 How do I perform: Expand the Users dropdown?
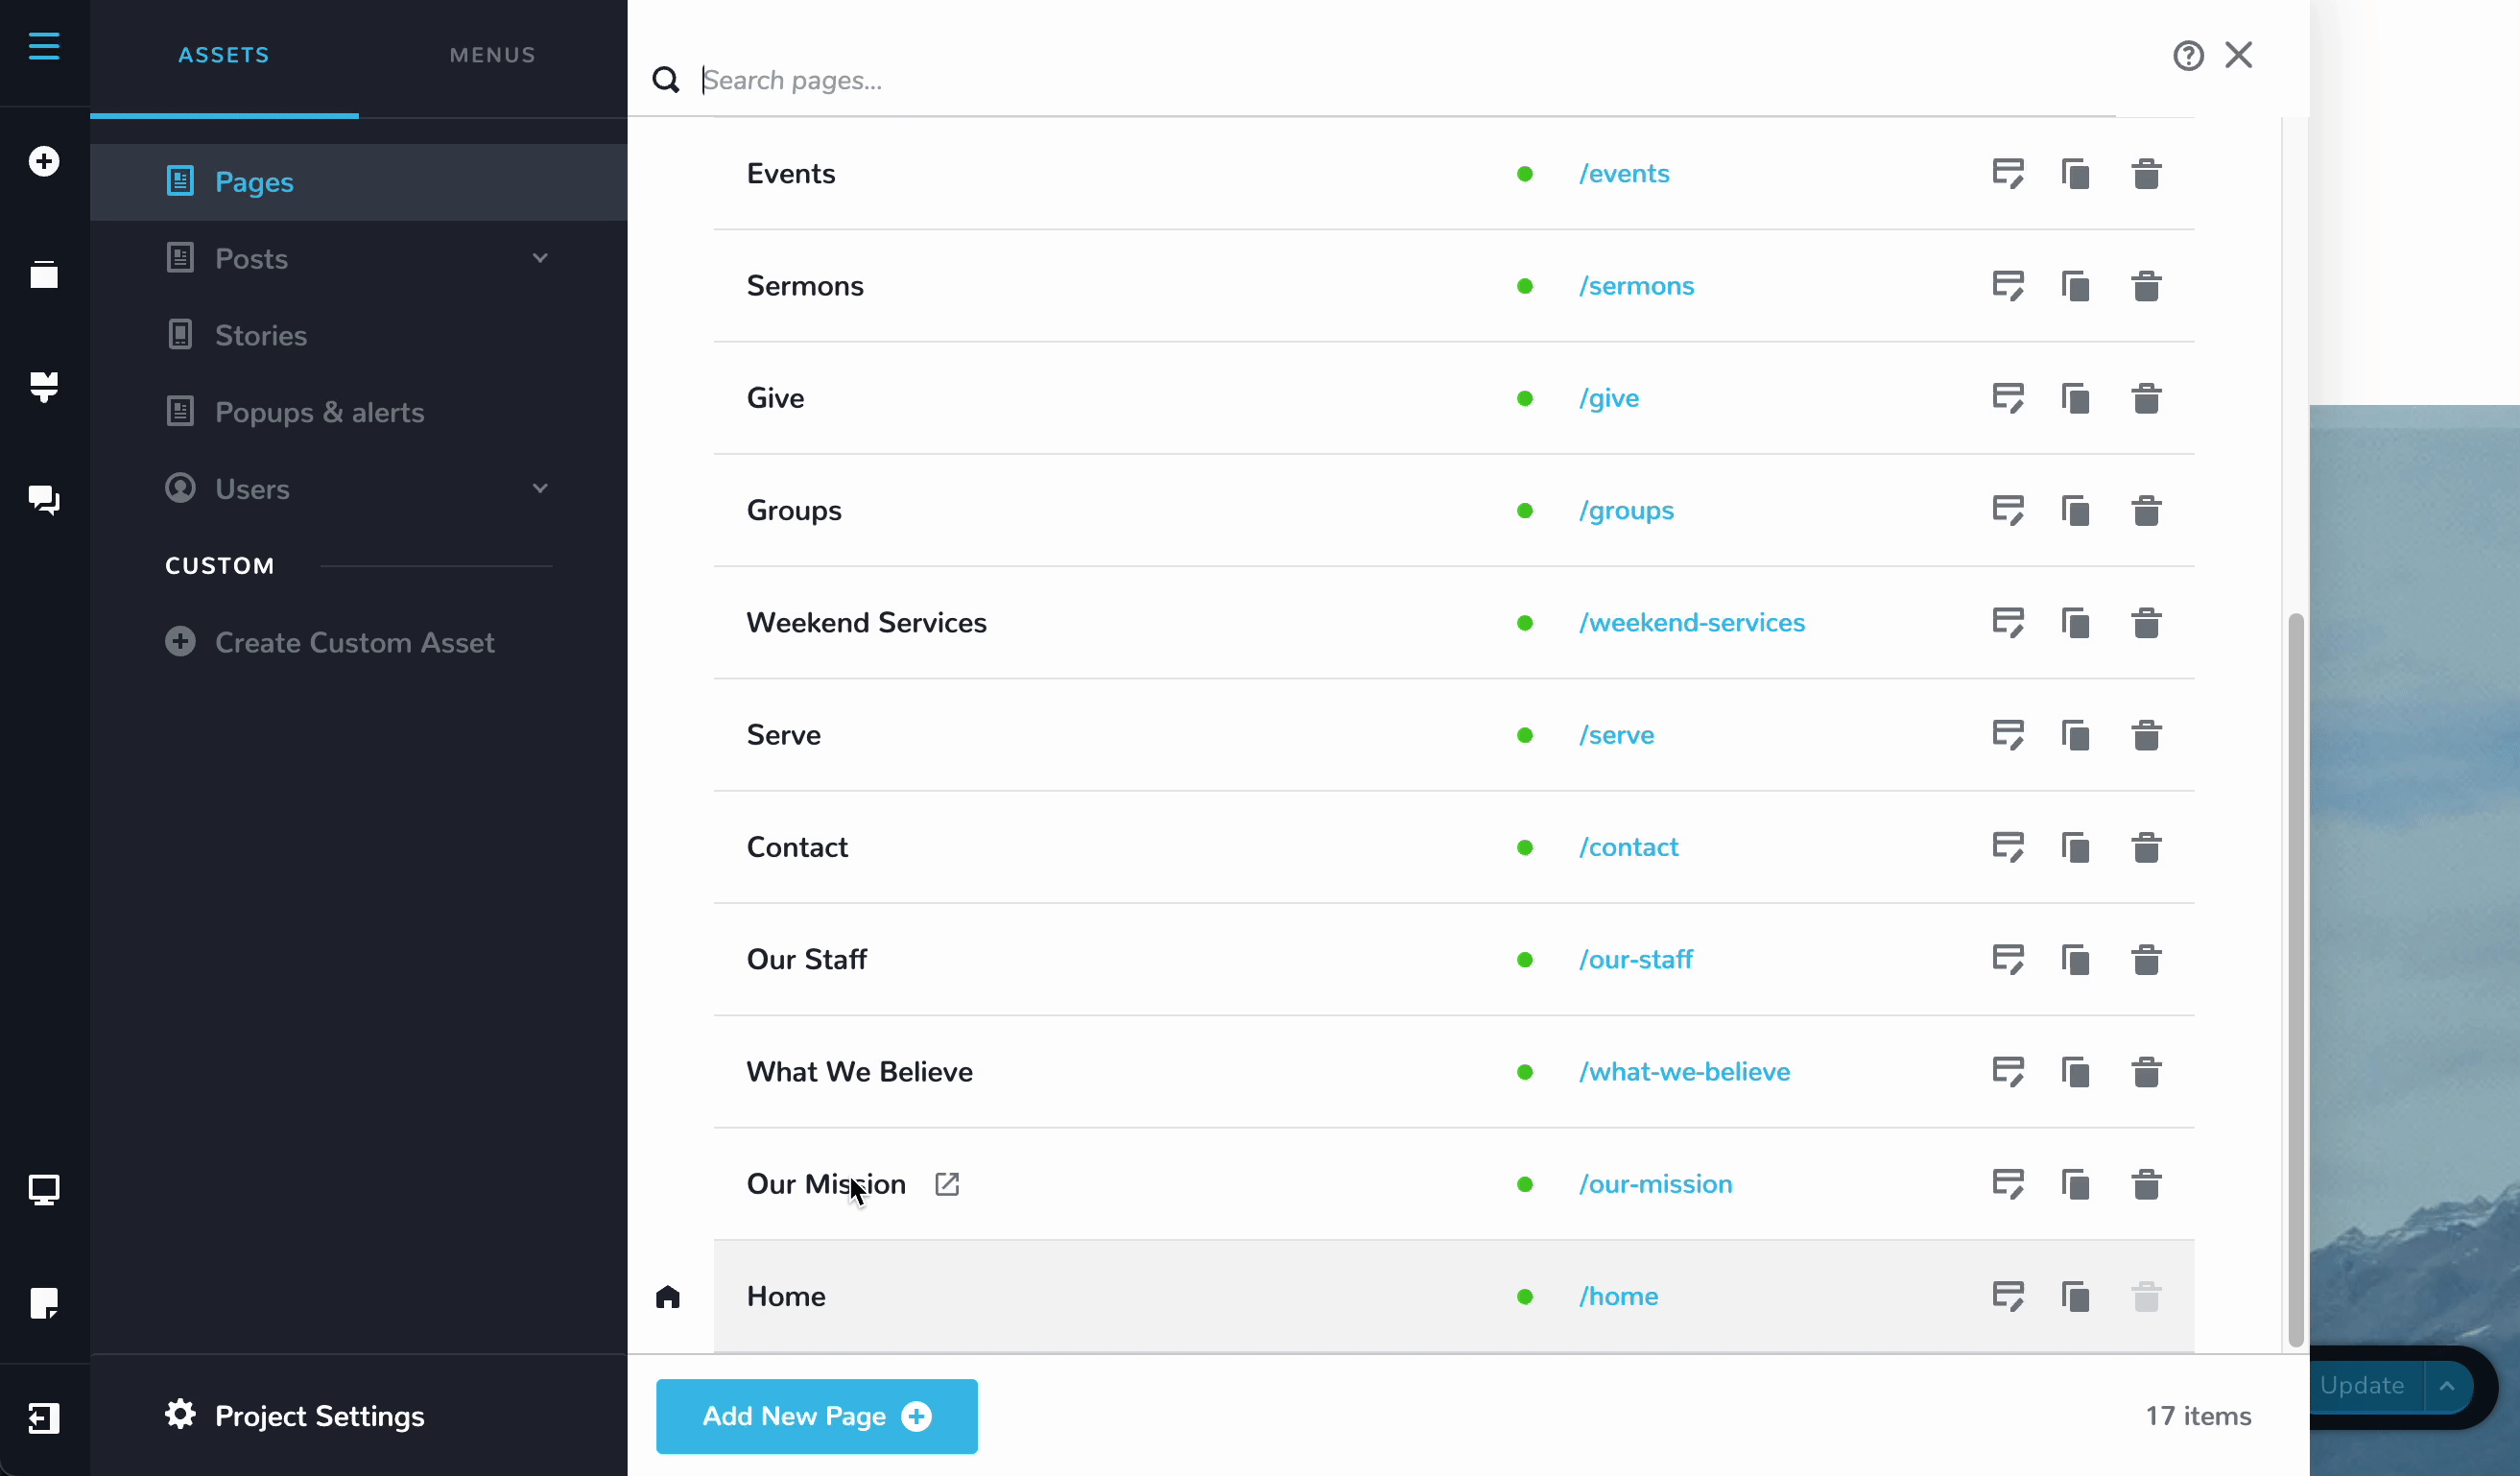point(540,488)
